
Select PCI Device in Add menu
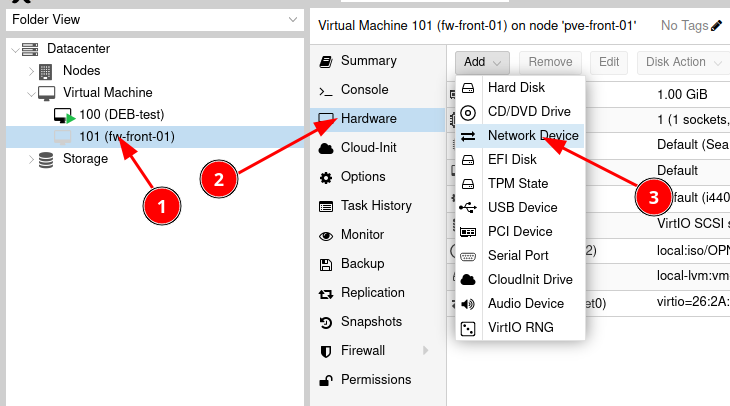coord(519,232)
